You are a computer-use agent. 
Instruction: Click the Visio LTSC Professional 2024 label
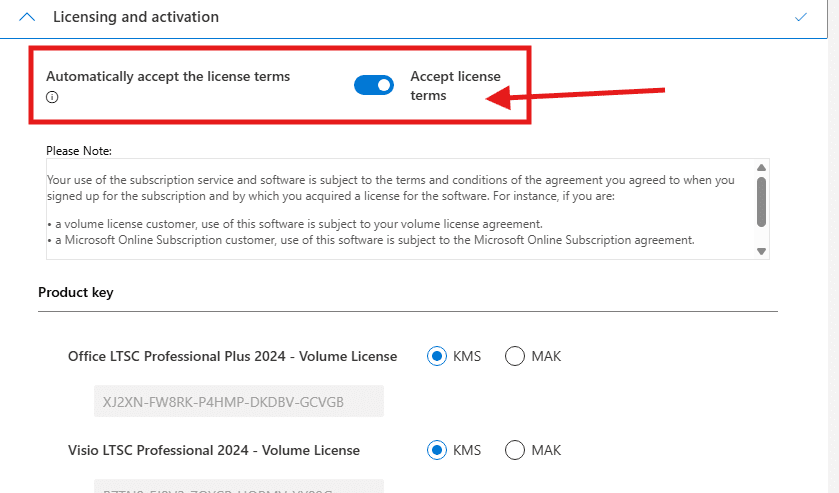(x=213, y=450)
